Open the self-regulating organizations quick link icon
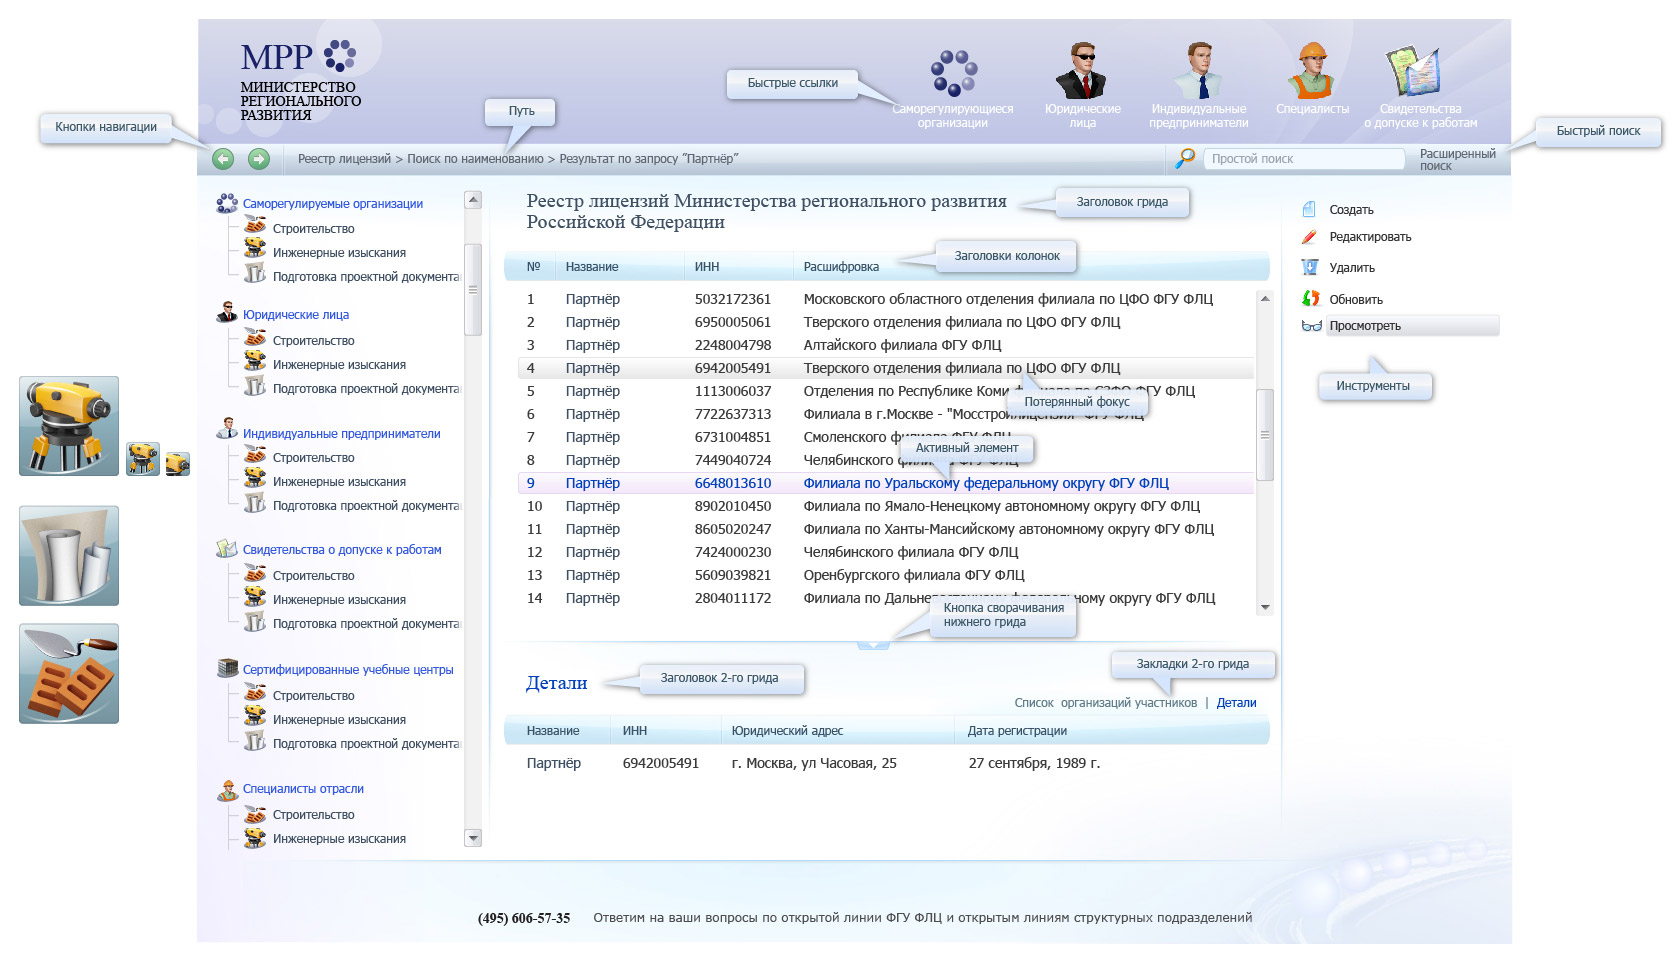 click(x=953, y=74)
